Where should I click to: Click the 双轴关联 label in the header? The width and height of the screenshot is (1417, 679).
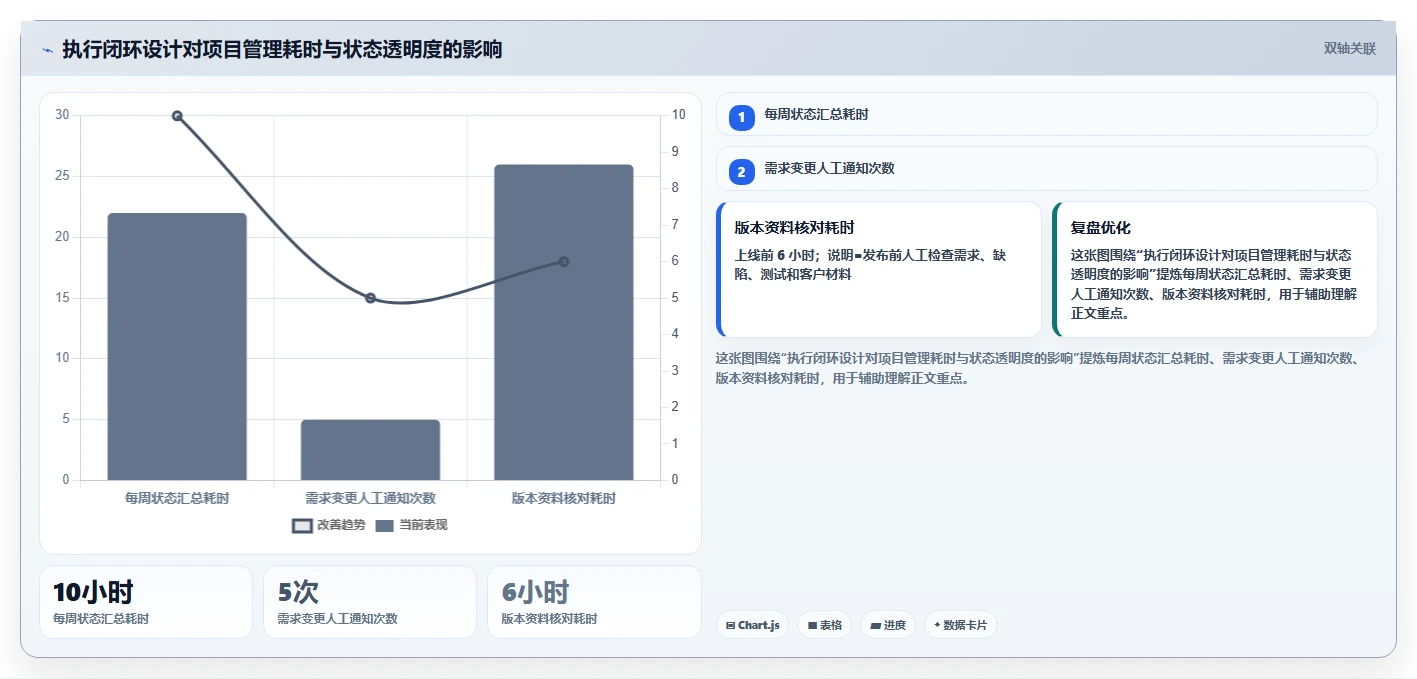[x=1350, y=49]
